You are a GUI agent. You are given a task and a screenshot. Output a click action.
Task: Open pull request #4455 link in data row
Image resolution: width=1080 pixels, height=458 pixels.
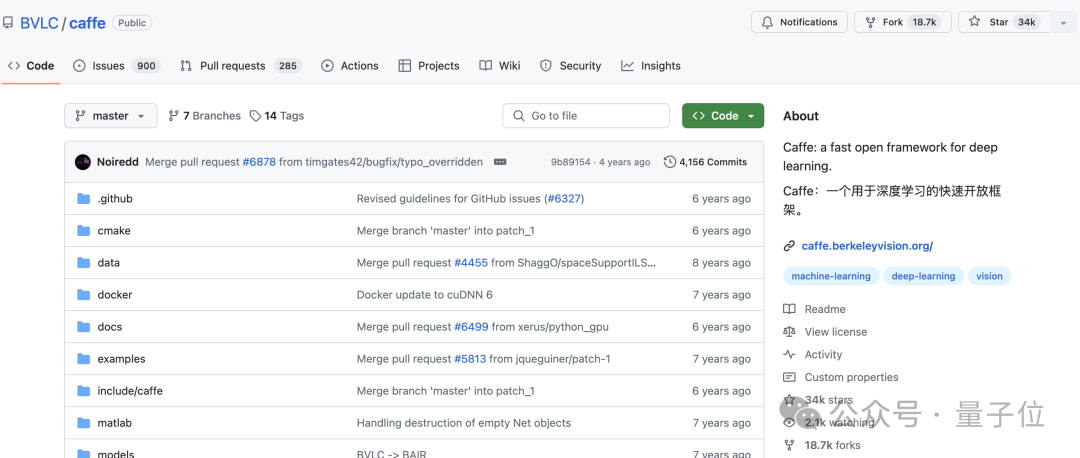click(x=471, y=262)
